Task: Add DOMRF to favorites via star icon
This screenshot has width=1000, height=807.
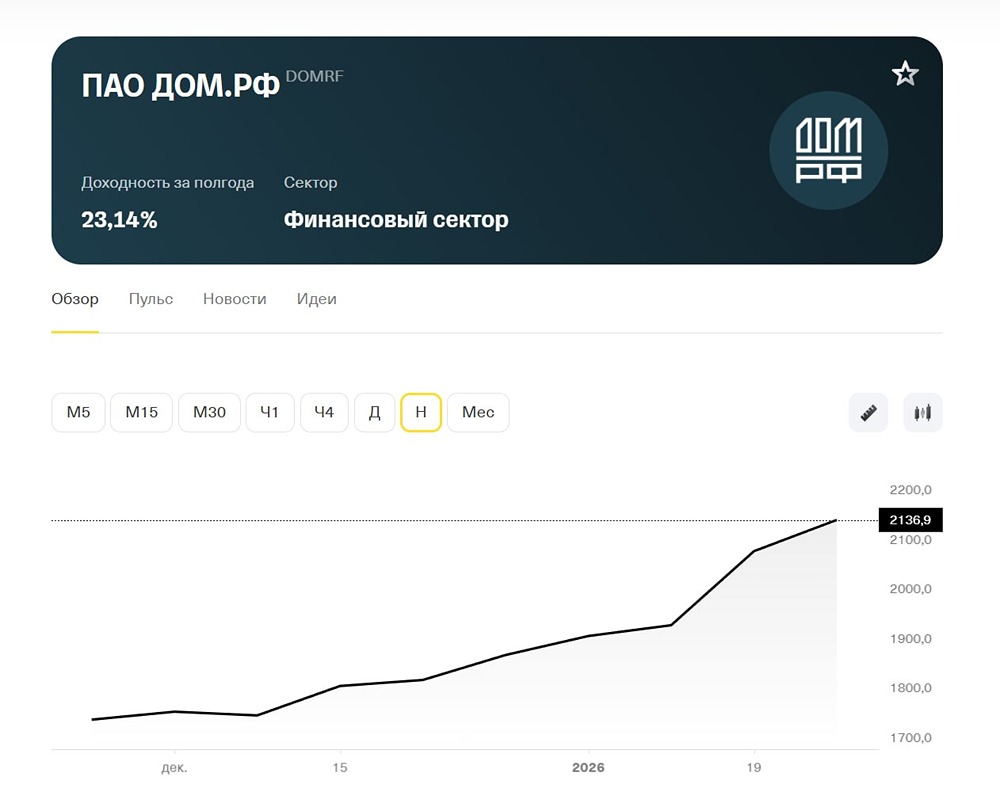Action: [x=905, y=73]
